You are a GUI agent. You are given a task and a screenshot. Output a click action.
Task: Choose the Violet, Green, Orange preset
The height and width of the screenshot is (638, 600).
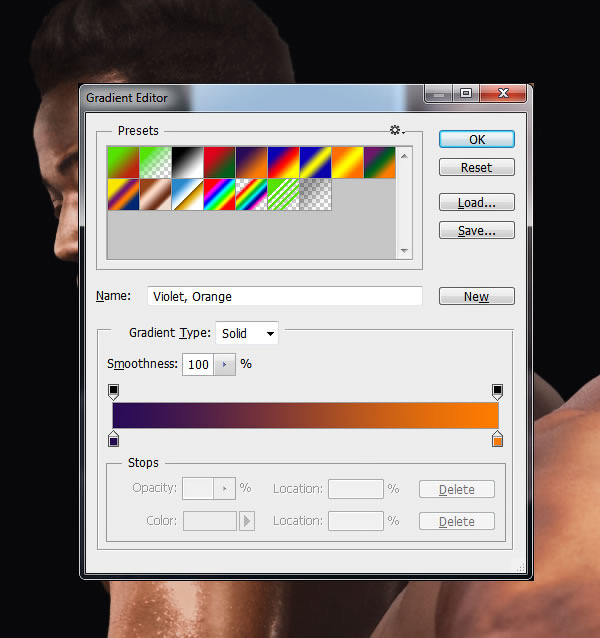pyautogui.click(x=380, y=163)
